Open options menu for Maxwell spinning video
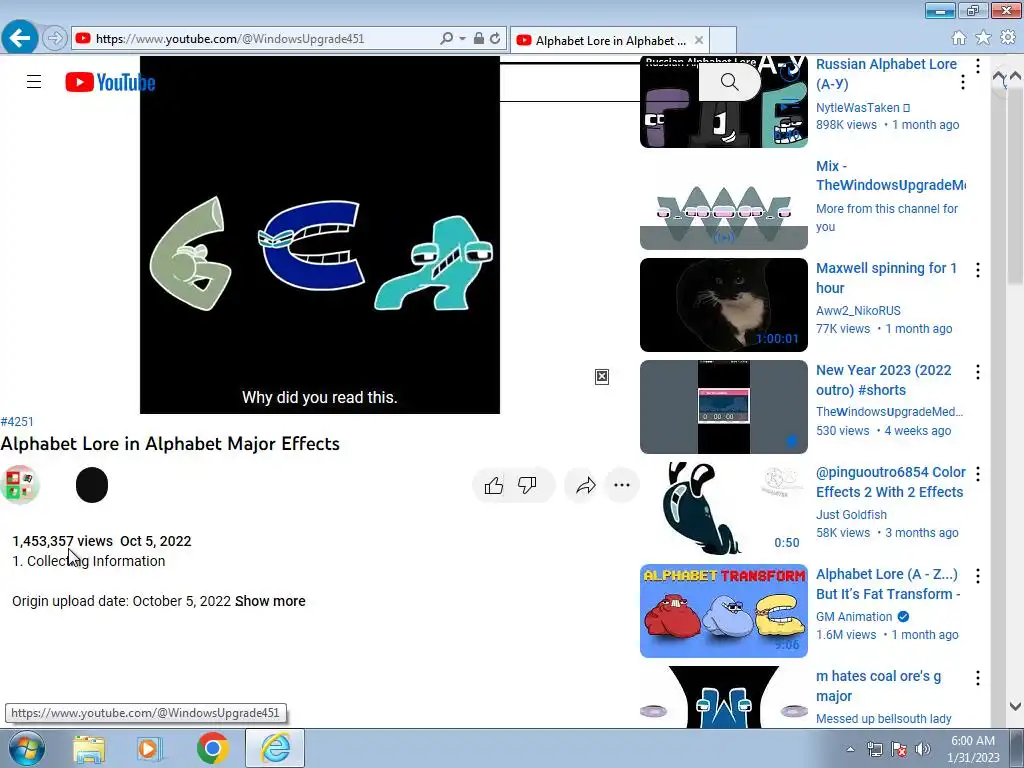The image size is (1024, 768). pyautogui.click(x=978, y=270)
